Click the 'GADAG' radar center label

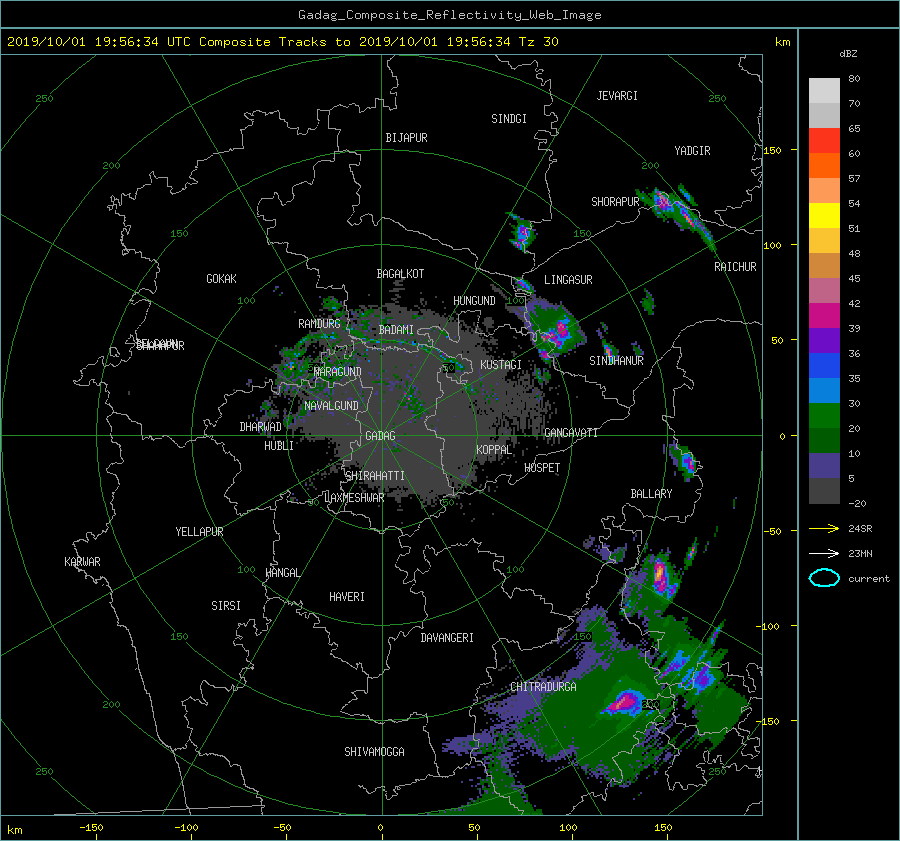(380, 436)
